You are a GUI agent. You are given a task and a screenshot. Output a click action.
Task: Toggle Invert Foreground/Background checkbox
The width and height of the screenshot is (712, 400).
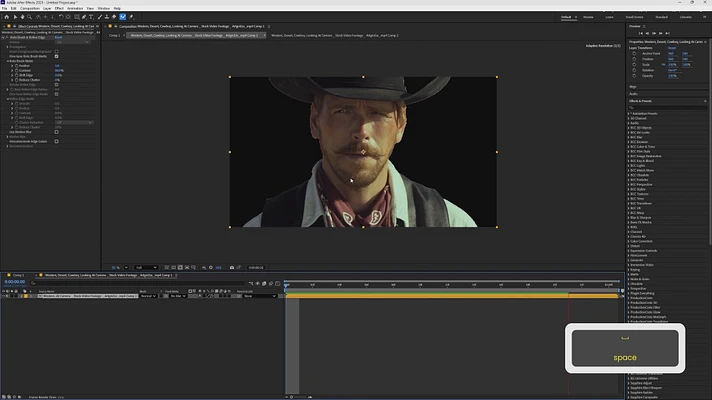(56, 52)
